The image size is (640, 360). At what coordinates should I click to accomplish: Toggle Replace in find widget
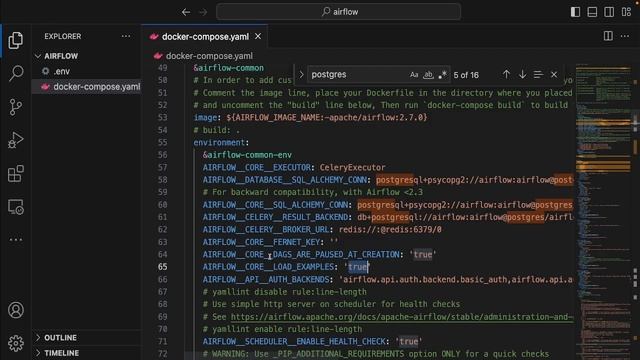tap(301, 75)
